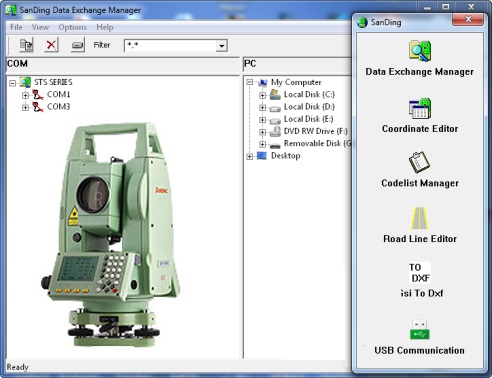Open the Gsi To Dxf converter
The height and width of the screenshot is (378, 492).
point(420,273)
